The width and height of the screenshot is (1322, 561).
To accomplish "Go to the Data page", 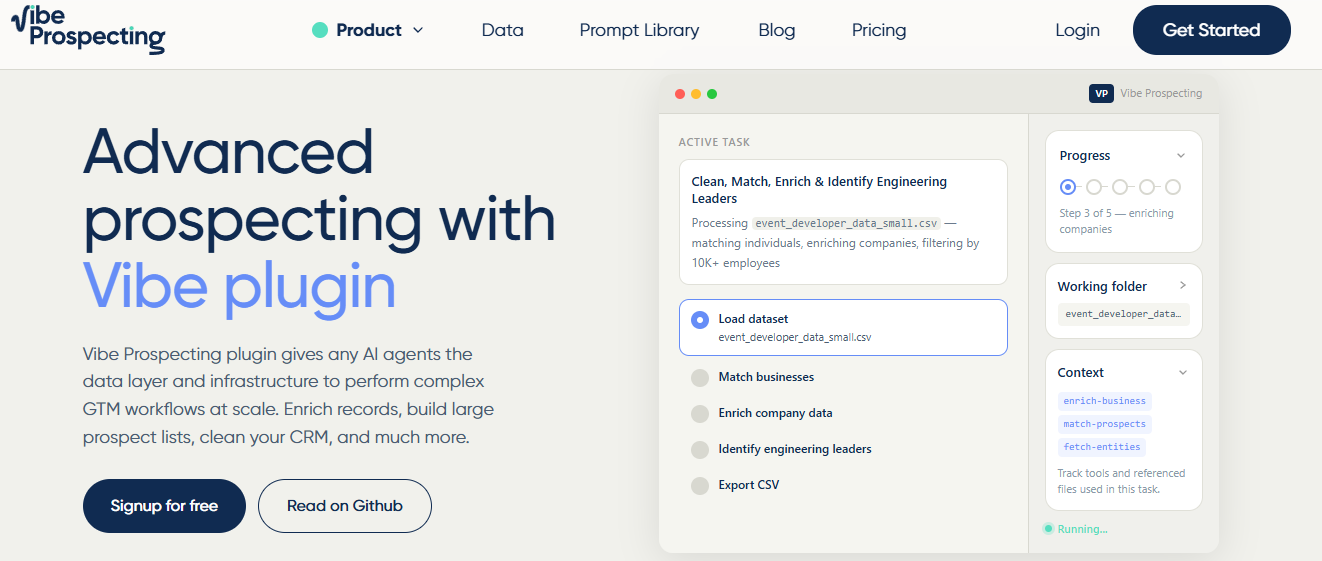I will click(x=502, y=30).
